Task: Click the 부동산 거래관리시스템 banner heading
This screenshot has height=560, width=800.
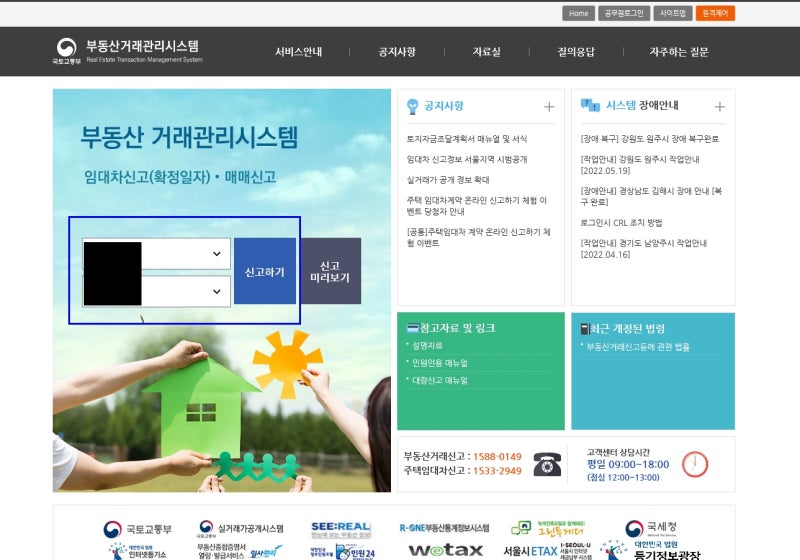Action: point(189,137)
